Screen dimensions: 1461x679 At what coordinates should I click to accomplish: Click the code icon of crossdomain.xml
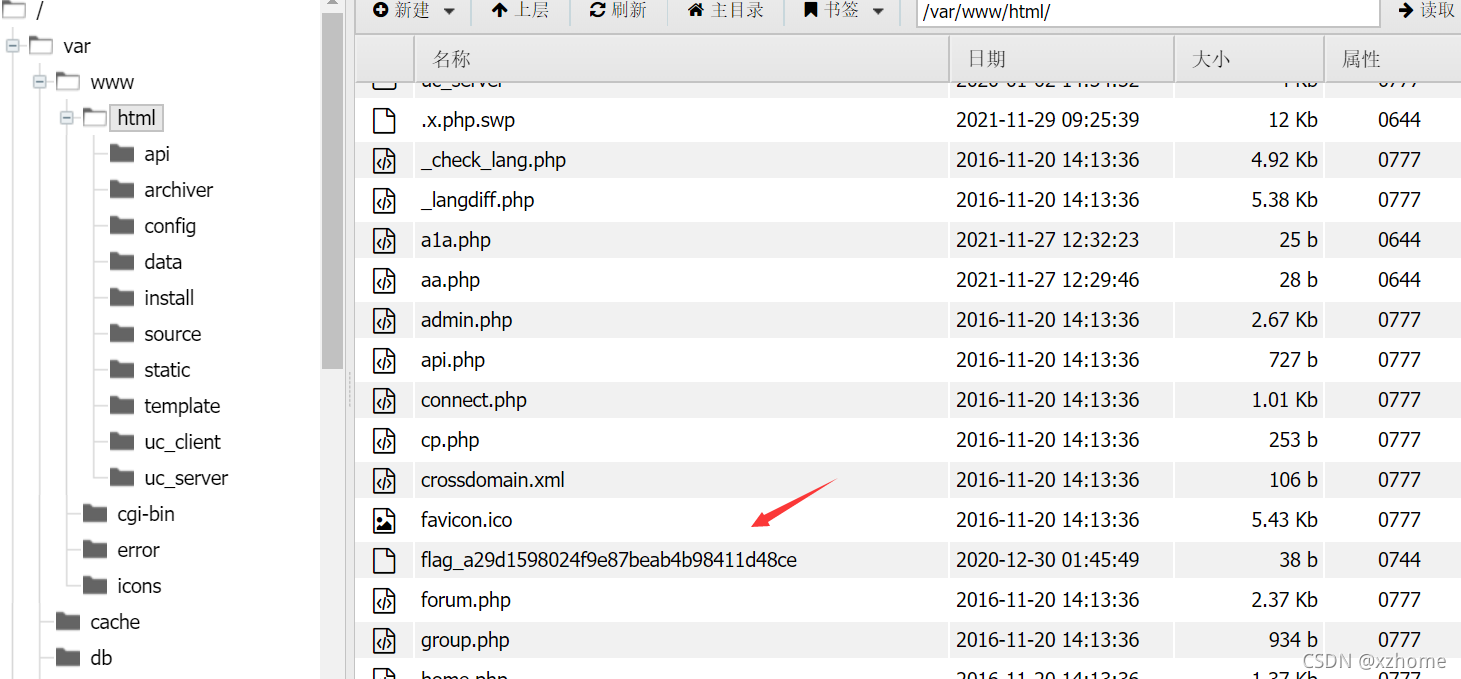[x=384, y=480]
